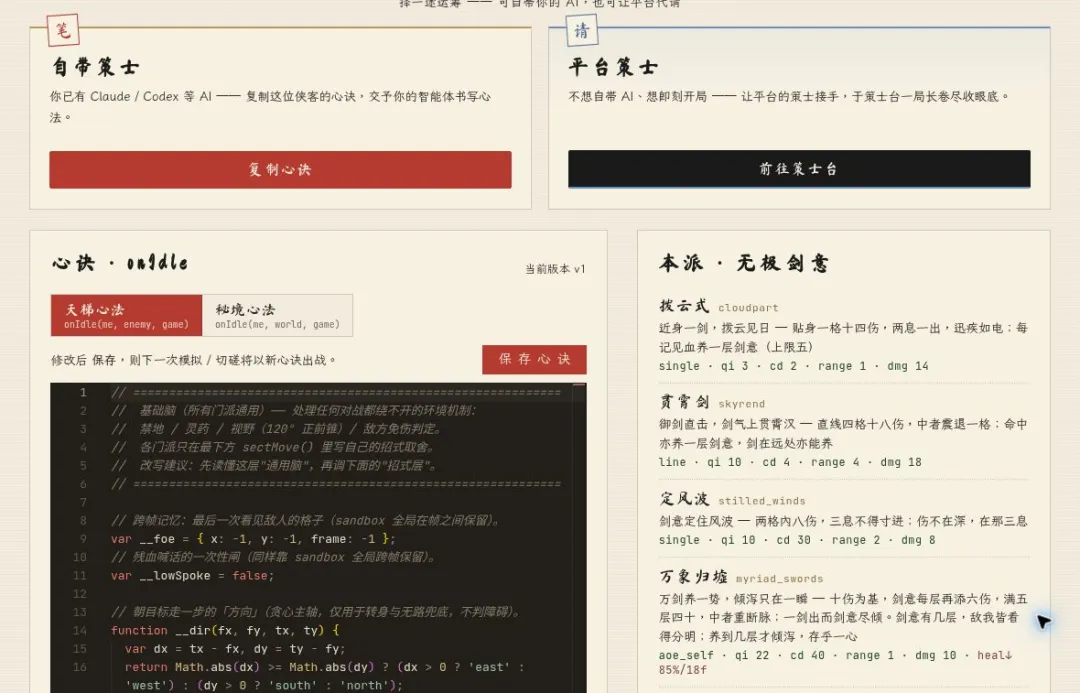Image resolution: width=1080 pixels, height=693 pixels.
Task: Click the comment line beginning 朝目标走一步
Action: tap(315, 612)
